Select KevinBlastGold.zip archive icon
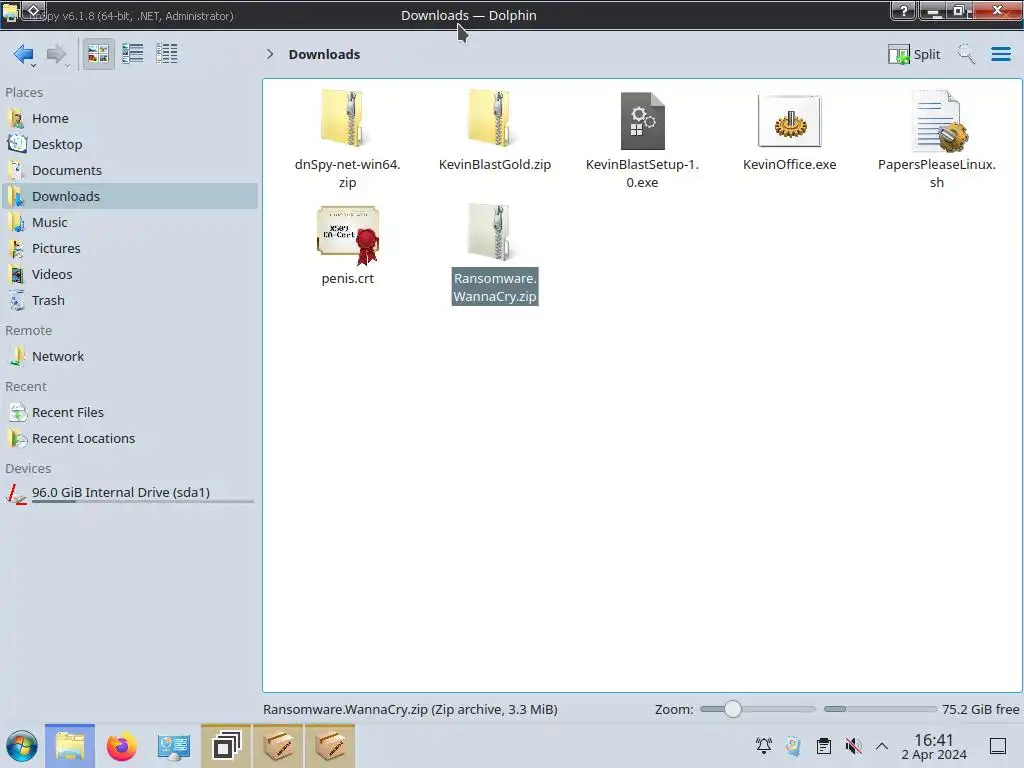This screenshot has height=768, width=1024. (x=494, y=118)
